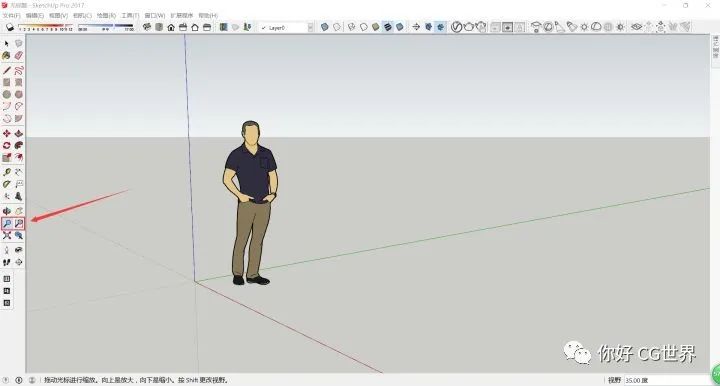This screenshot has width=720, height=386.
Task: Choose the Tape Measure tool
Action: (x=6, y=172)
